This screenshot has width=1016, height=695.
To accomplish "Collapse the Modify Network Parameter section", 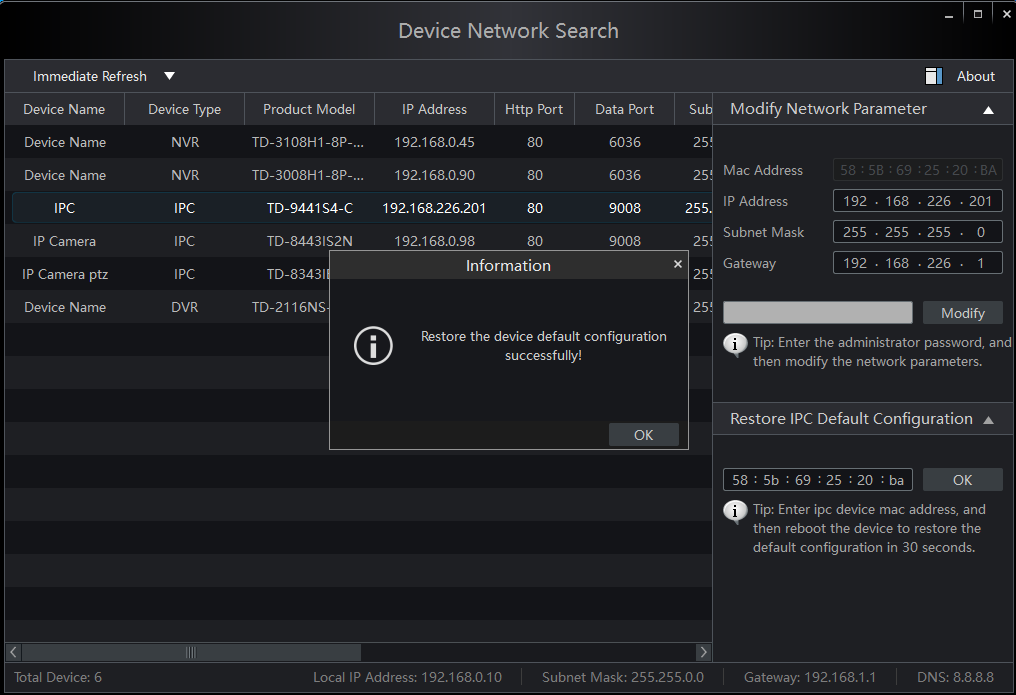I will pos(988,110).
